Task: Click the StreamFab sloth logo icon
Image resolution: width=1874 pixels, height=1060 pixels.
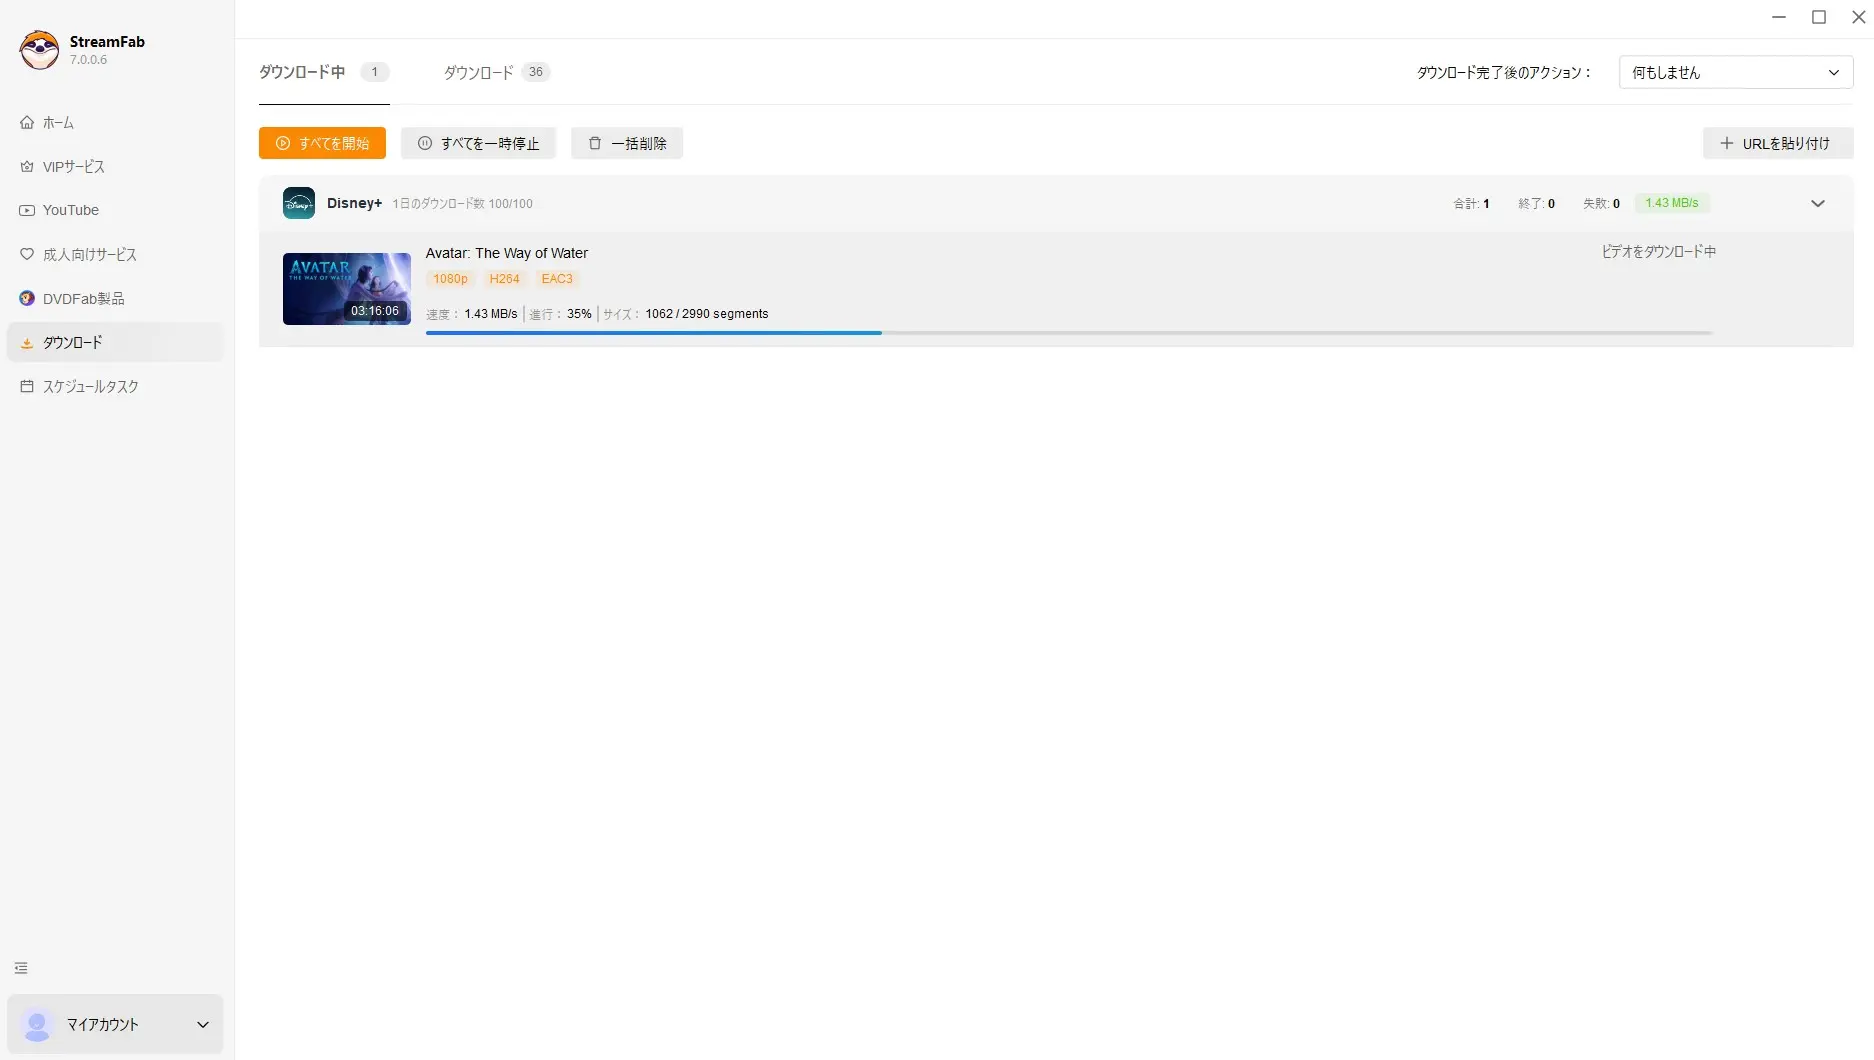Action: pyautogui.click(x=39, y=50)
